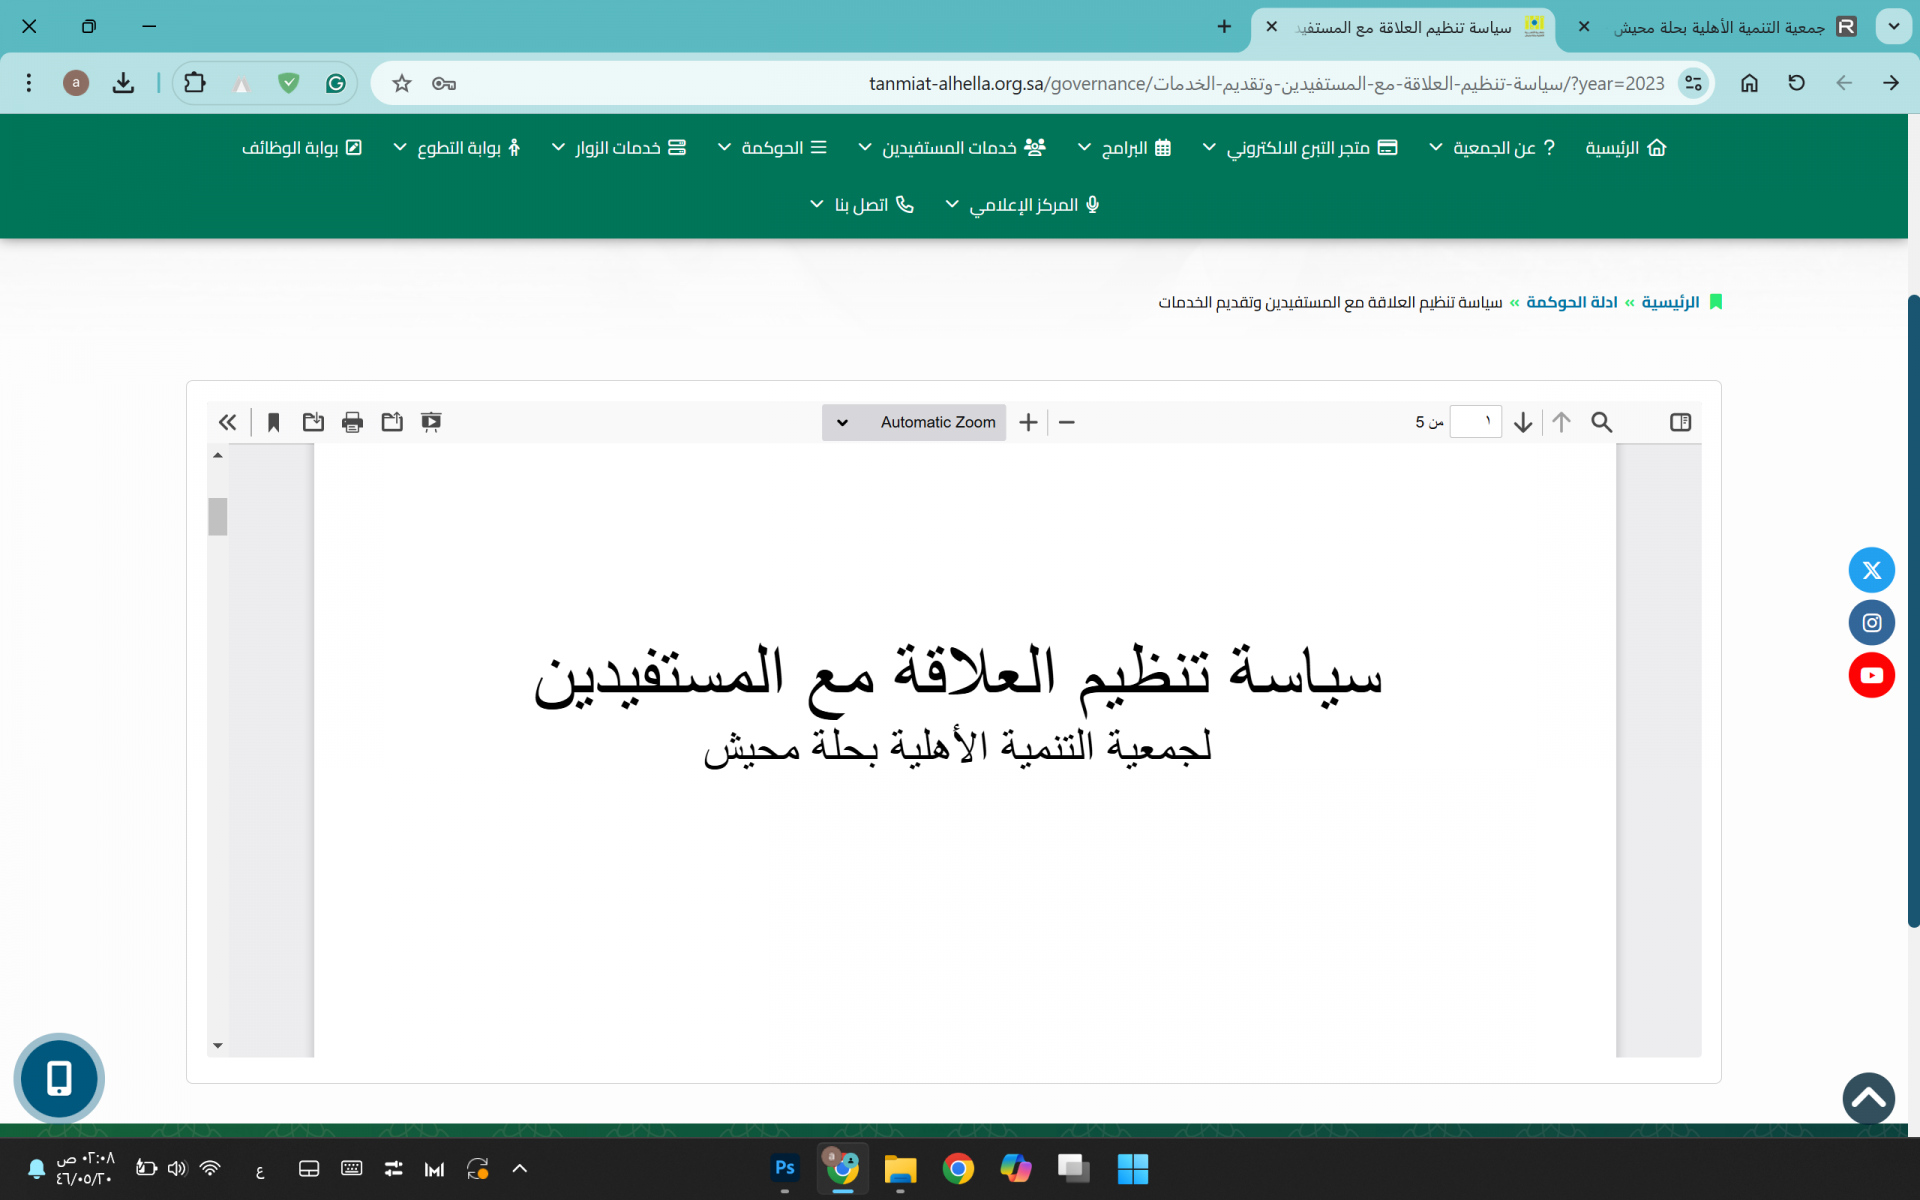The width and height of the screenshot is (1920, 1200).
Task: Open the PDF find search icon
Action: point(1602,422)
